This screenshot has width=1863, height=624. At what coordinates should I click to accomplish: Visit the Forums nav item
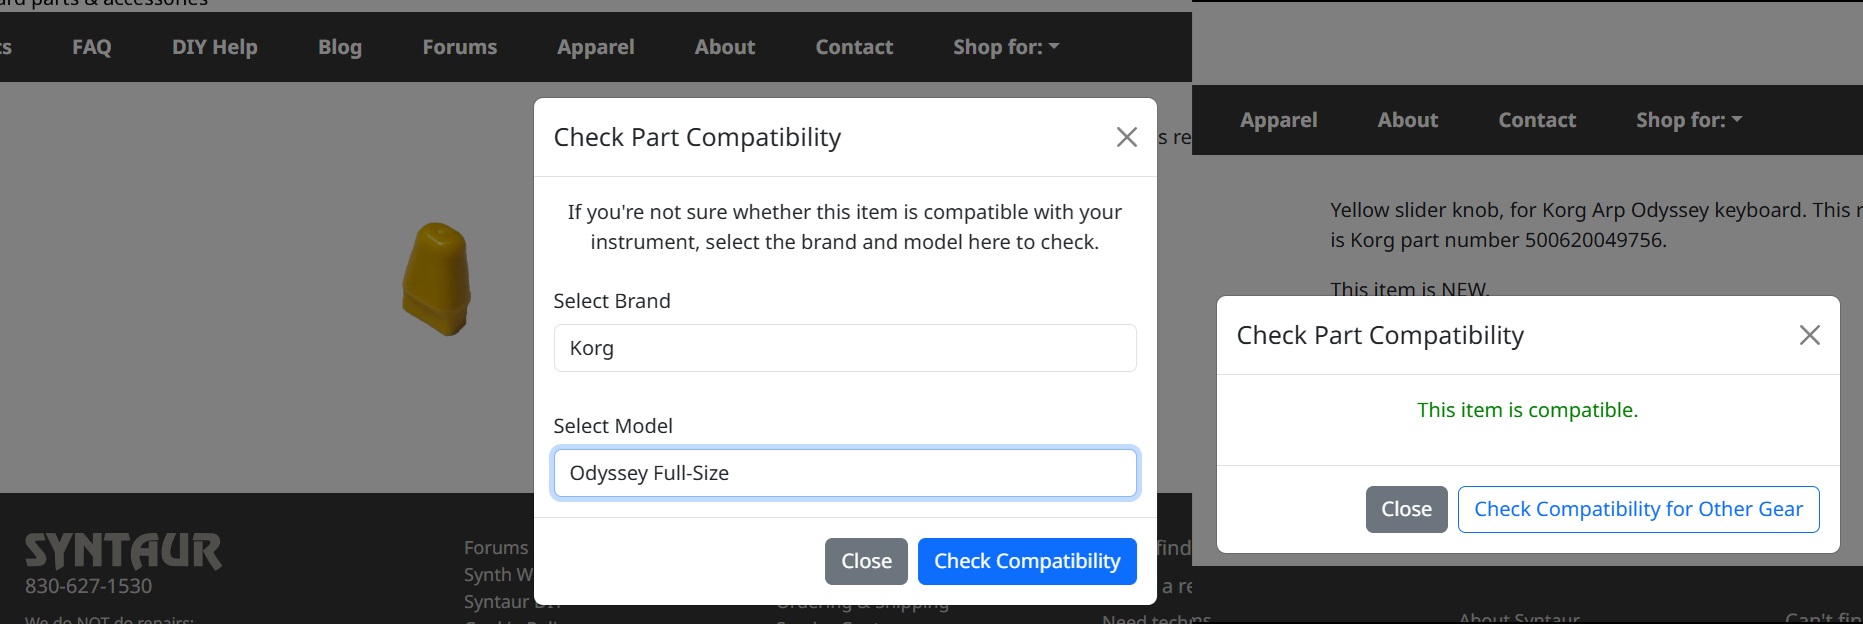[459, 47]
